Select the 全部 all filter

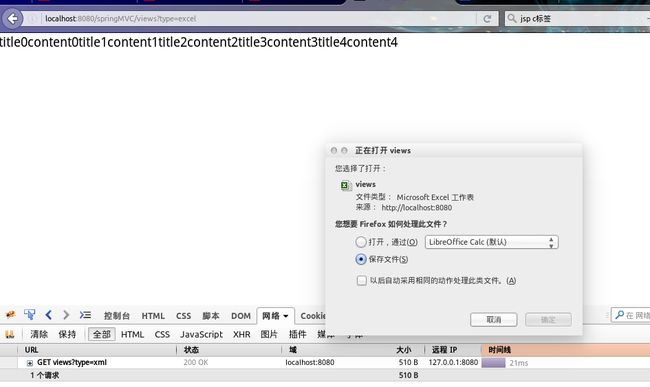click(x=102, y=334)
